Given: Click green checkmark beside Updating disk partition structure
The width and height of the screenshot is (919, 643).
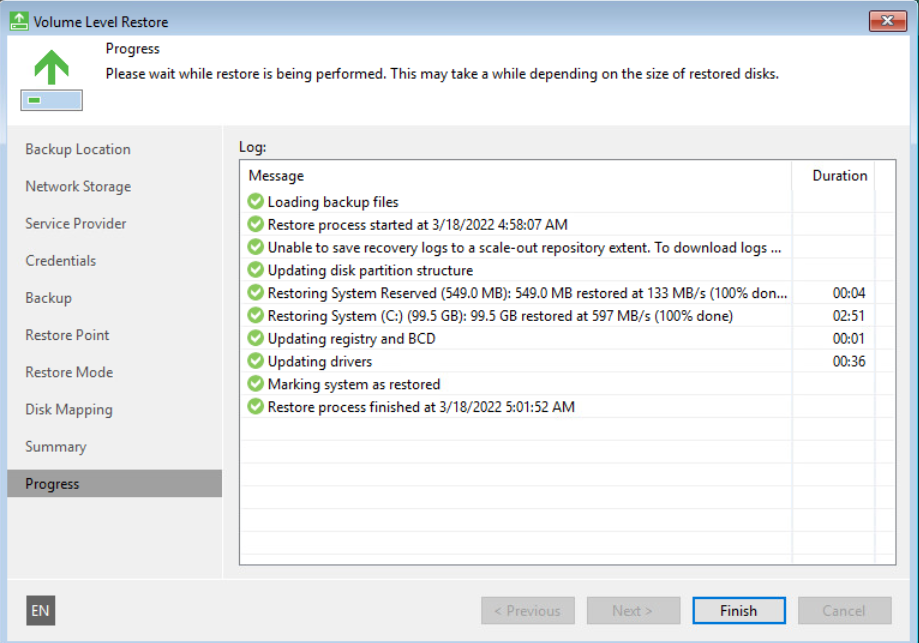Looking at the screenshot, I should click(x=256, y=270).
